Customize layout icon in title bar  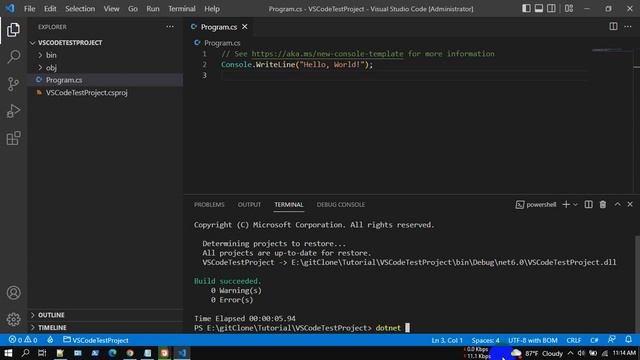[x=569, y=9]
